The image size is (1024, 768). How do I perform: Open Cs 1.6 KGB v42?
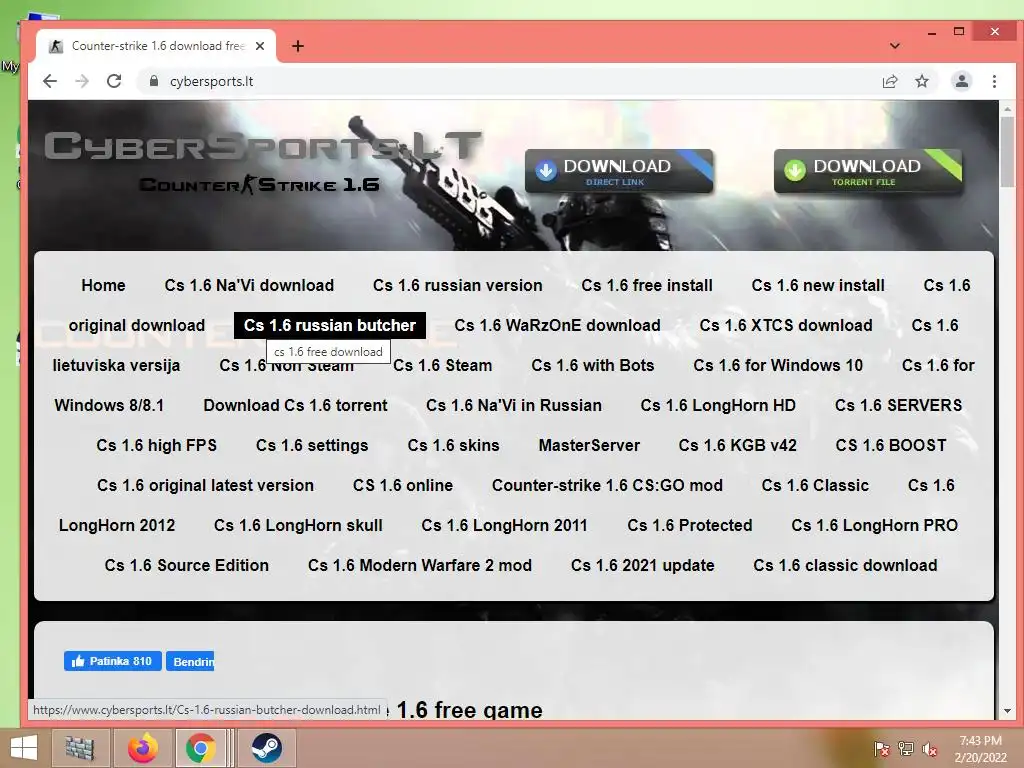point(738,445)
